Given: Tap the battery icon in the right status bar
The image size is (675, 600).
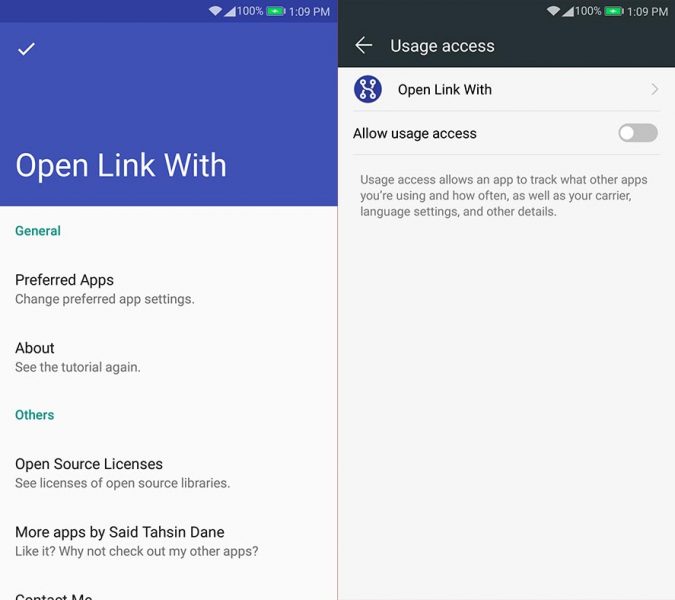Looking at the screenshot, I should click(x=614, y=11).
